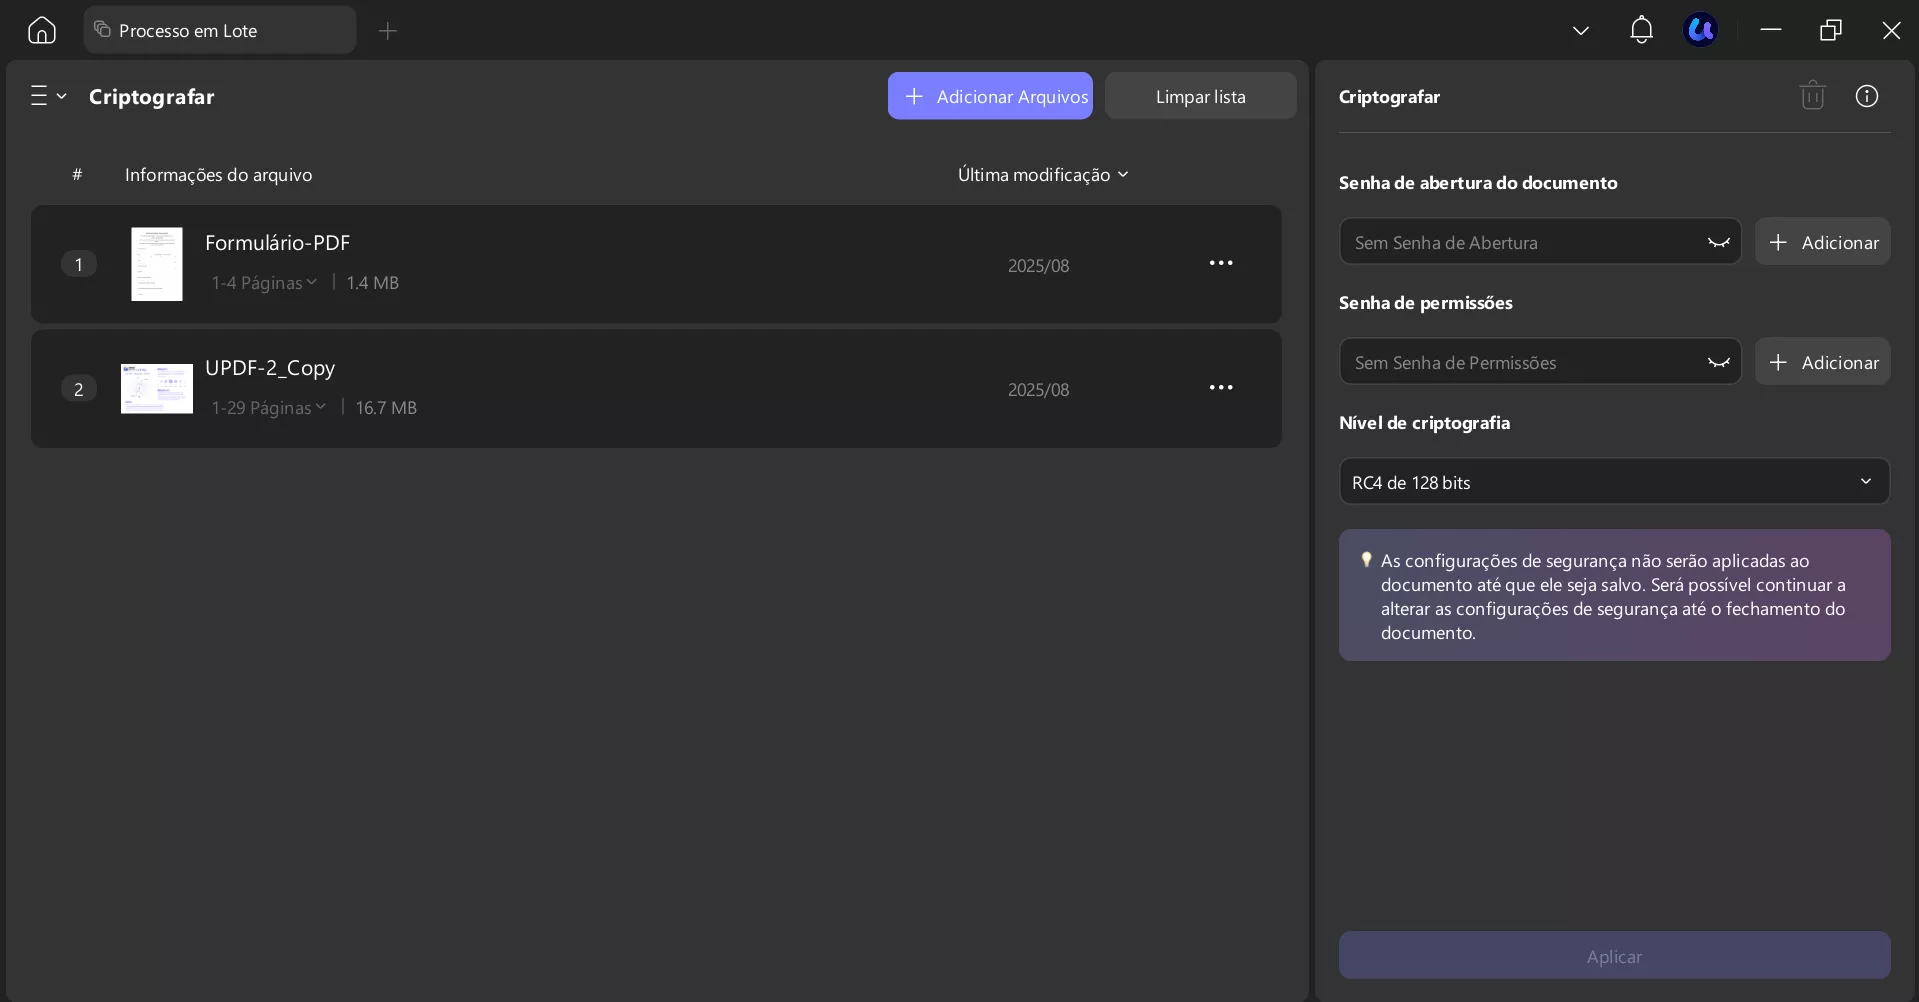Open the three-dot menu for UPDF-2_Copy
This screenshot has height=1002, width=1919.
1221,387
